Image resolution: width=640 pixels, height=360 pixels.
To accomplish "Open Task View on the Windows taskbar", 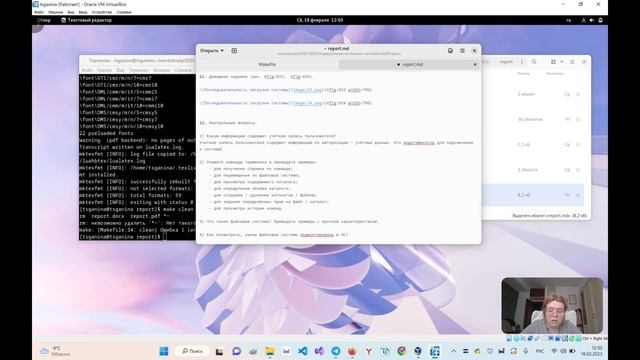I will coord(220,351).
